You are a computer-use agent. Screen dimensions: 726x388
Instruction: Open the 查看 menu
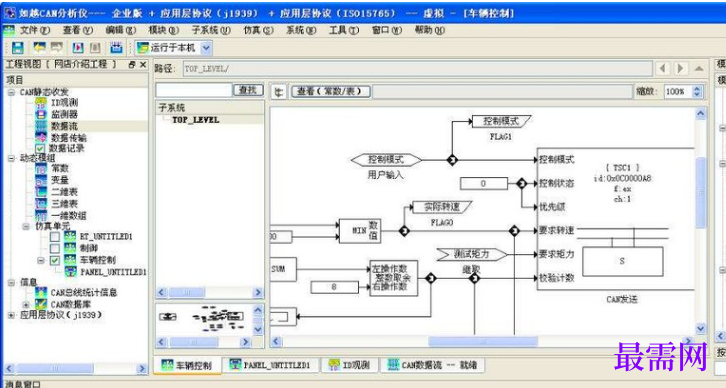coord(78,30)
